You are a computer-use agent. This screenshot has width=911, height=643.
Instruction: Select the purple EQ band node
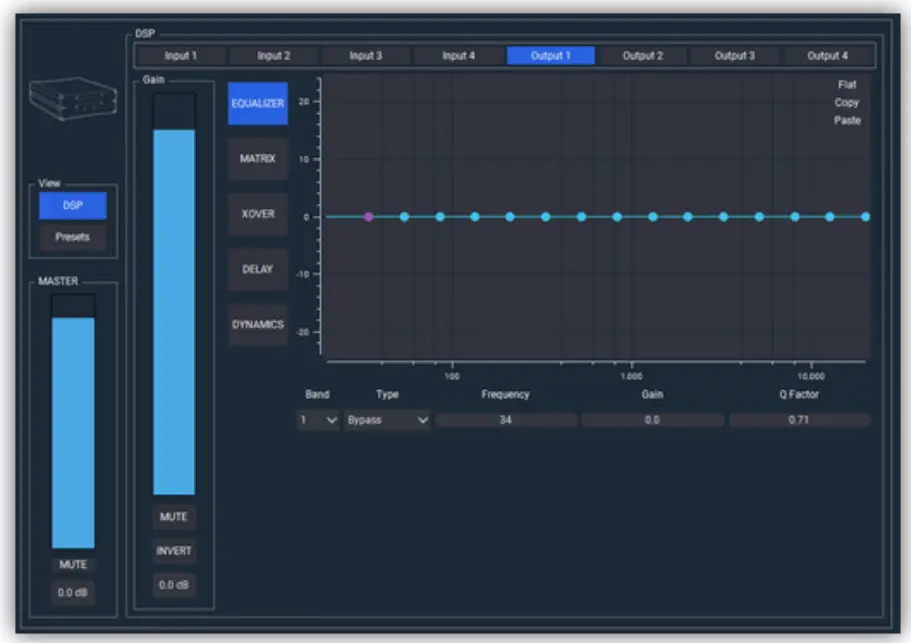(x=367, y=215)
